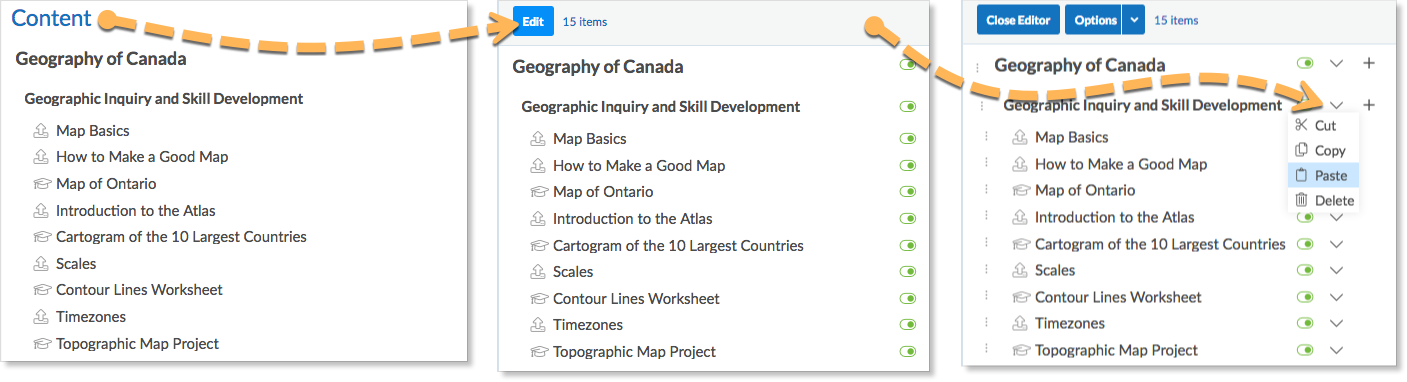1407x382 pixels.
Task: Click the Close Editor button
Action: [x=1017, y=20]
